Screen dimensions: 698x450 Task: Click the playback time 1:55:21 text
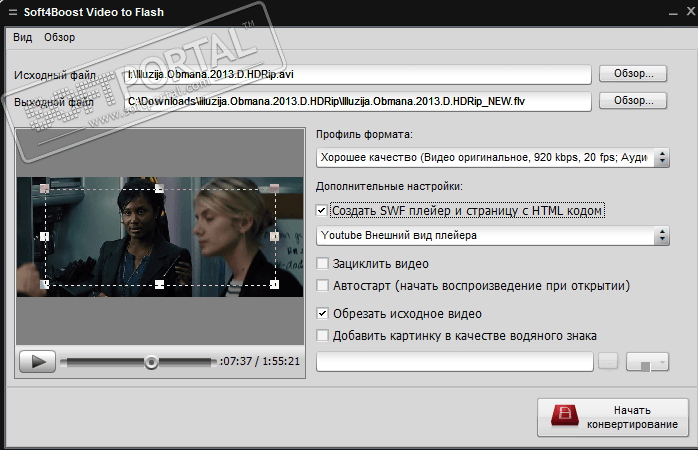(x=281, y=361)
